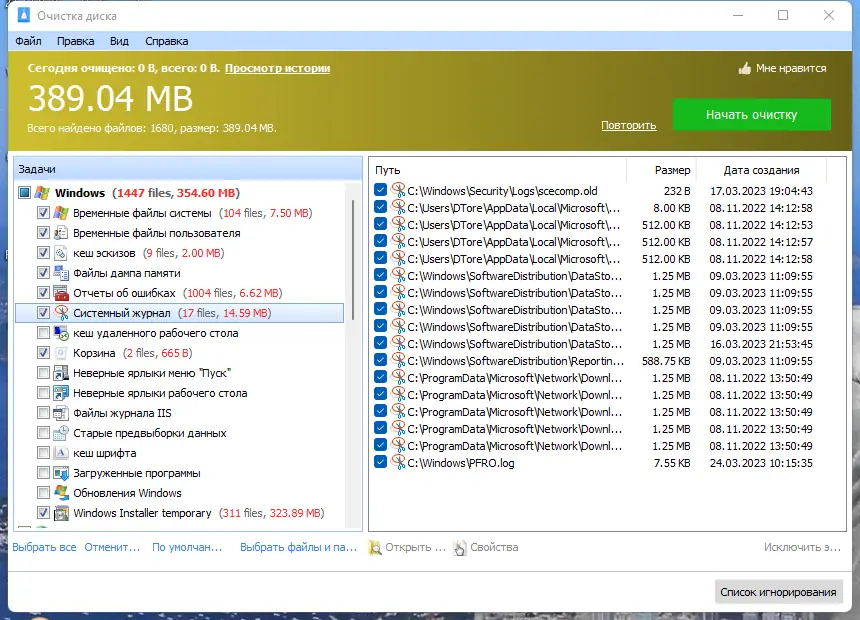Image resolution: width=860 pixels, height=620 pixels.
Task: Click the properties icon beside 'Свойства'
Action: (x=460, y=548)
